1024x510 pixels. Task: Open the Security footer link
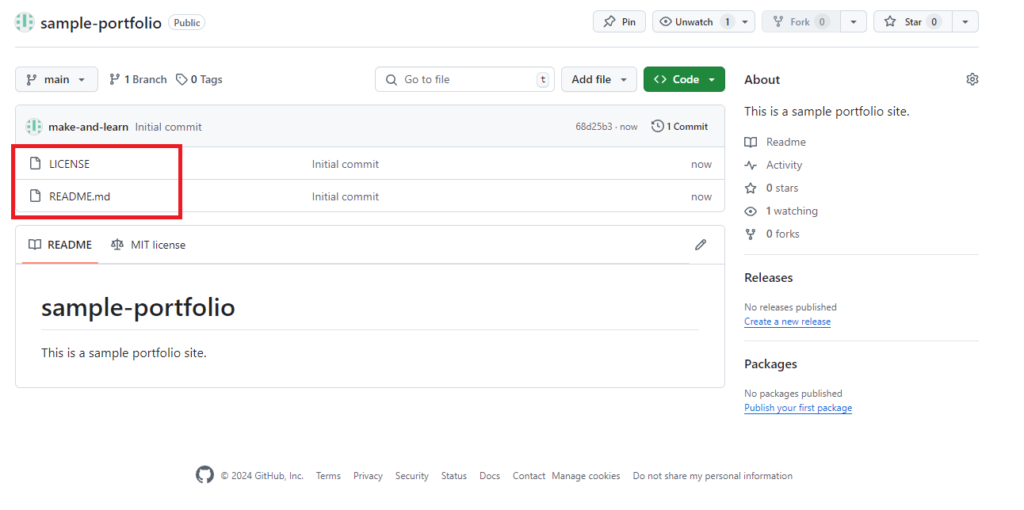coord(412,476)
